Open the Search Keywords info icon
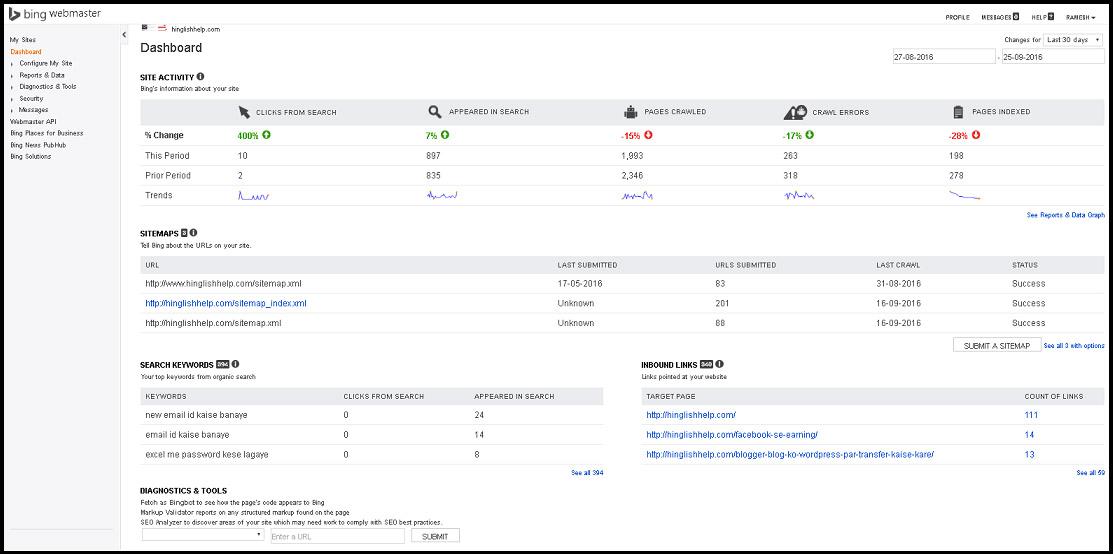 point(235,364)
